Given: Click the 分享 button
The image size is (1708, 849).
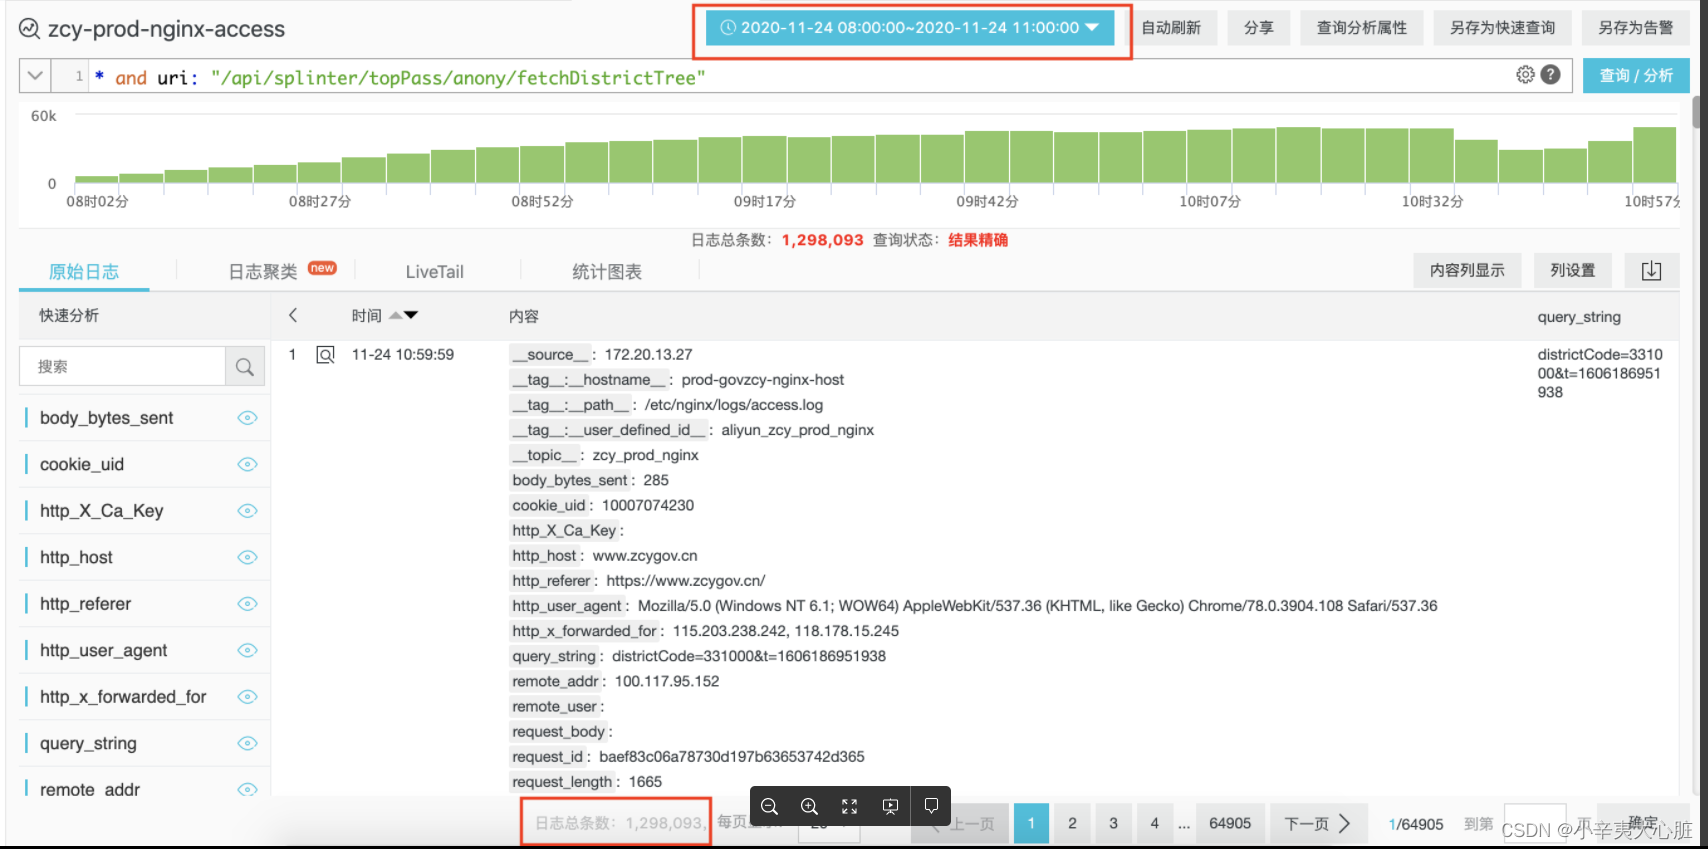Looking at the screenshot, I should 1259,28.
